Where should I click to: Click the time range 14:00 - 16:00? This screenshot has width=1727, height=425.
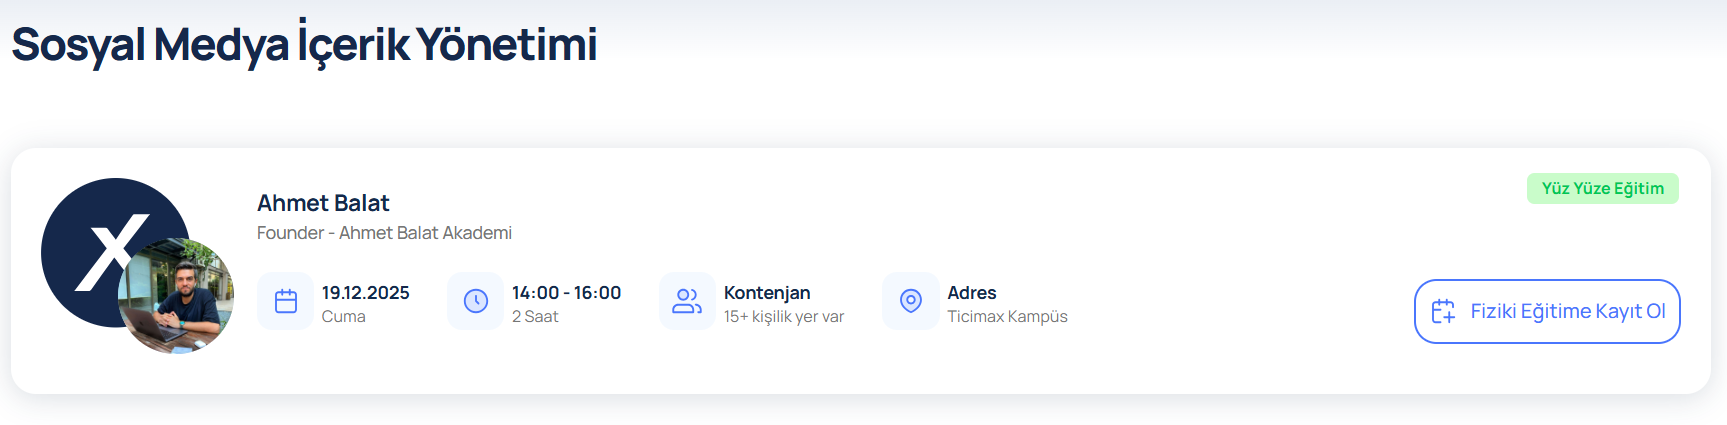pyautogui.click(x=566, y=293)
